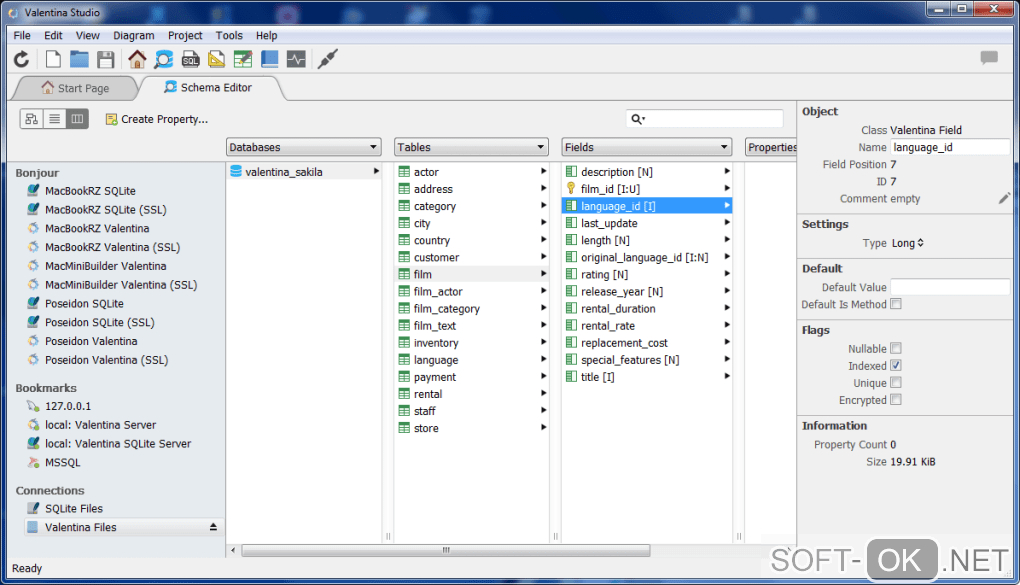1020x585 pixels.
Task: Switch to column view mode icon
Action: [77, 119]
